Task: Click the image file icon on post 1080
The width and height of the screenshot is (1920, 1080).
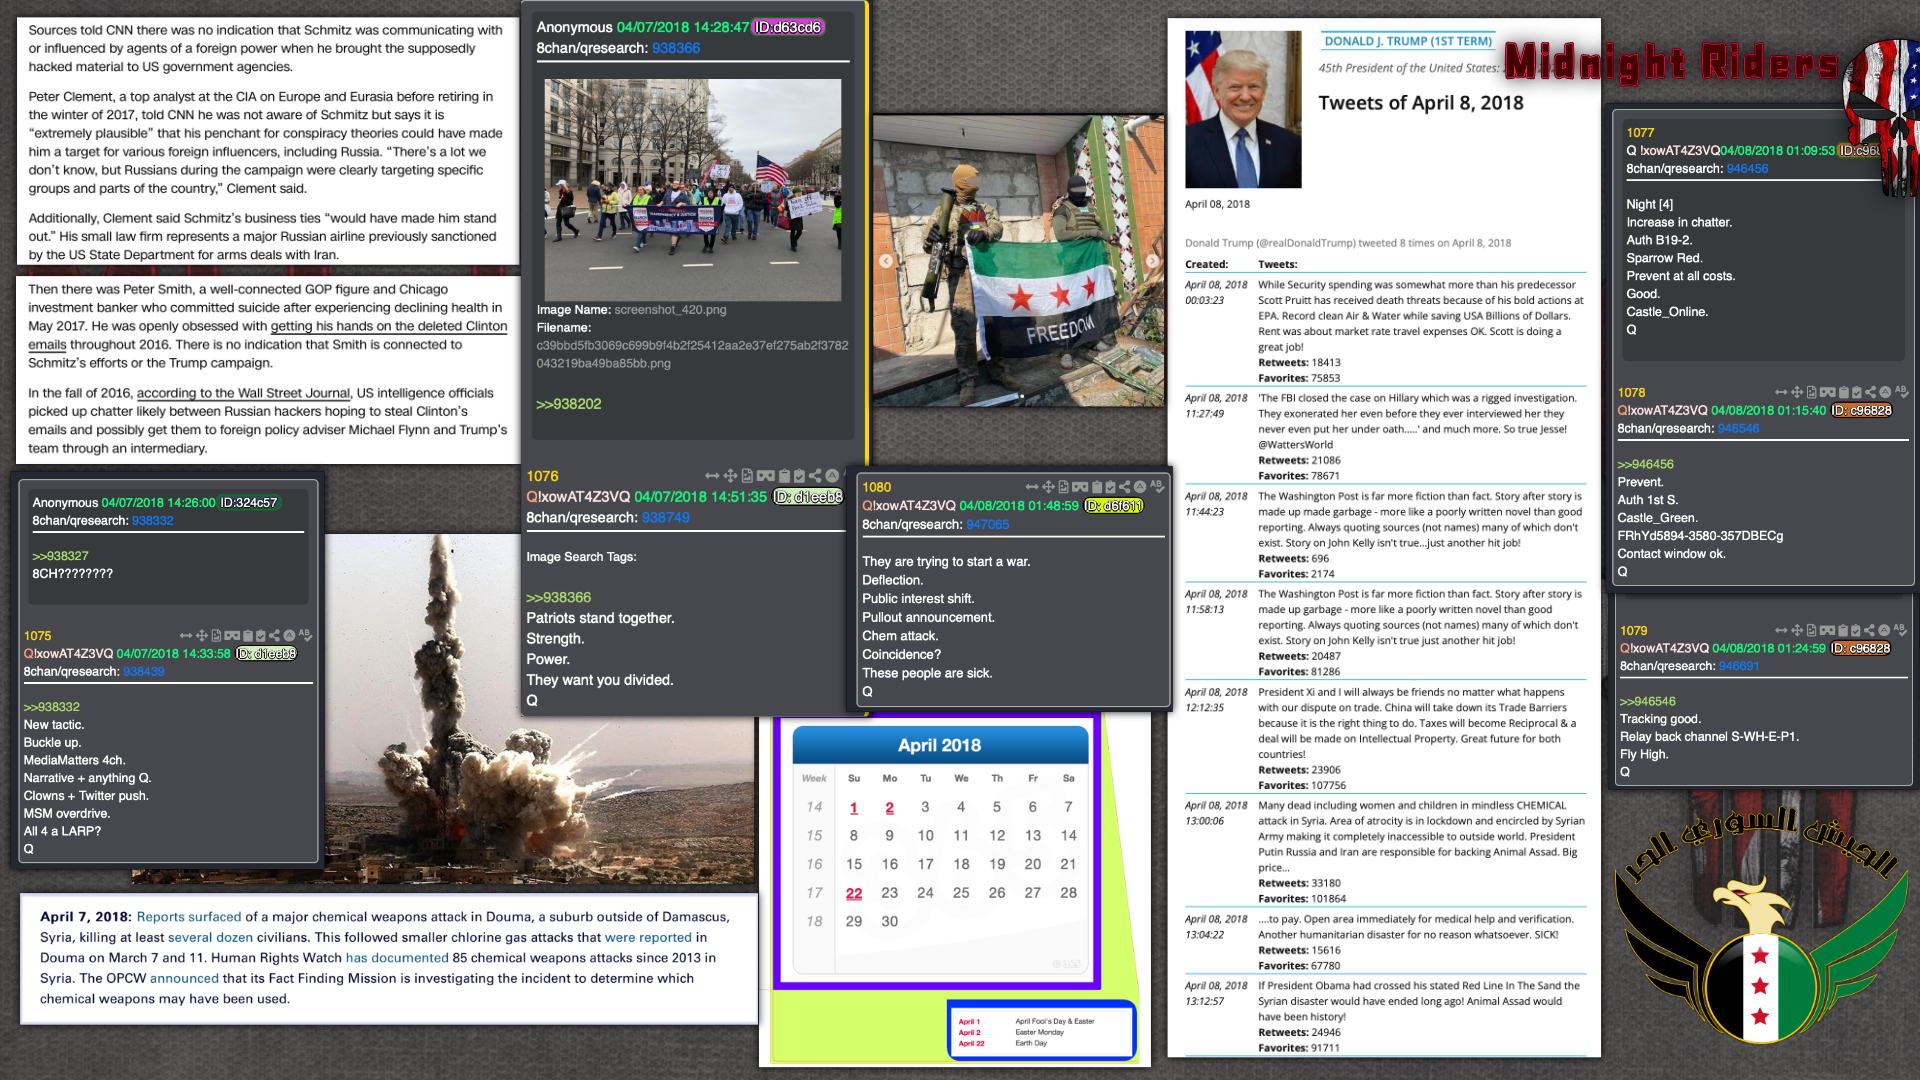Action: point(1063,487)
